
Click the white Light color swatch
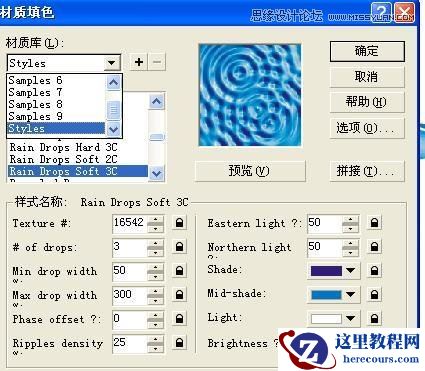pos(326,319)
